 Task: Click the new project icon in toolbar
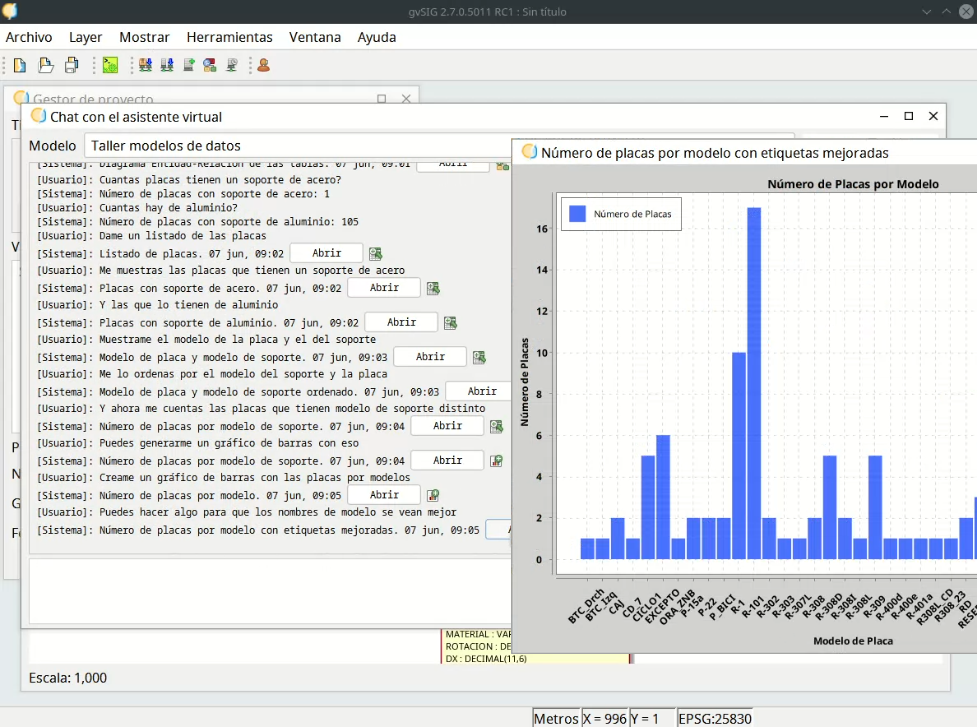pyautogui.click(x=20, y=65)
